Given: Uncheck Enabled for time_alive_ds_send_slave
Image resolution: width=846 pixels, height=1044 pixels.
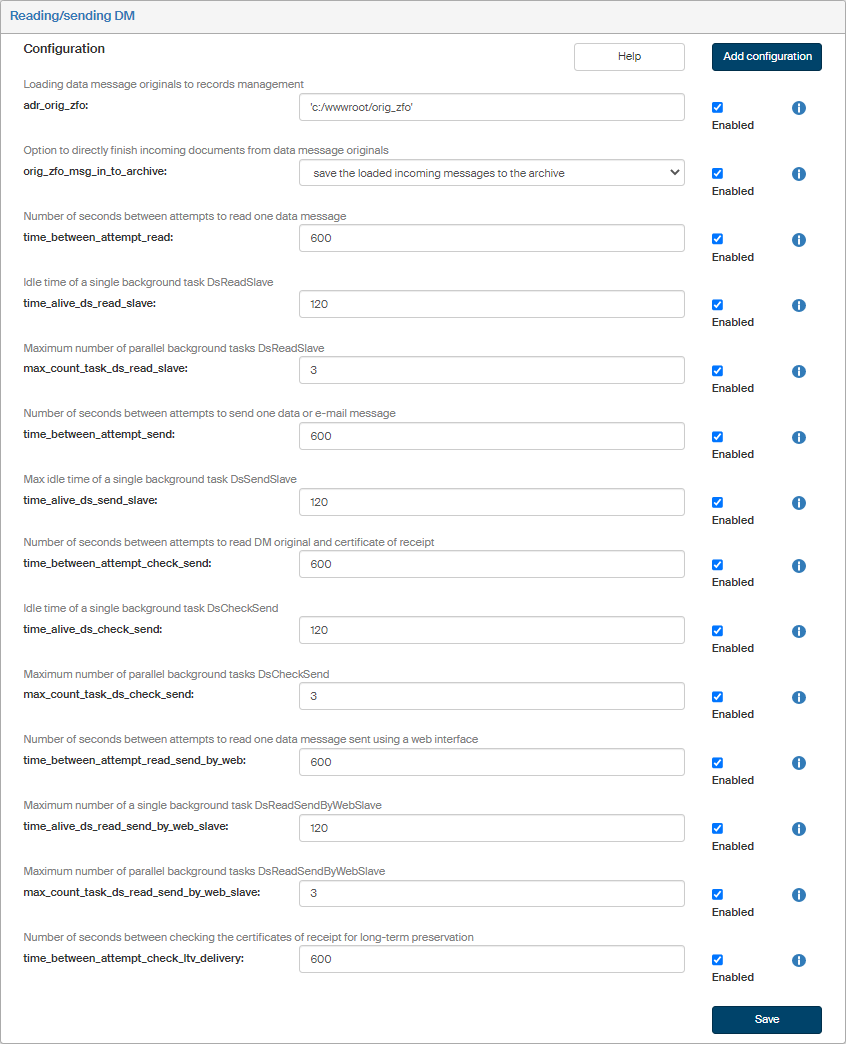Looking at the screenshot, I should (717, 503).
